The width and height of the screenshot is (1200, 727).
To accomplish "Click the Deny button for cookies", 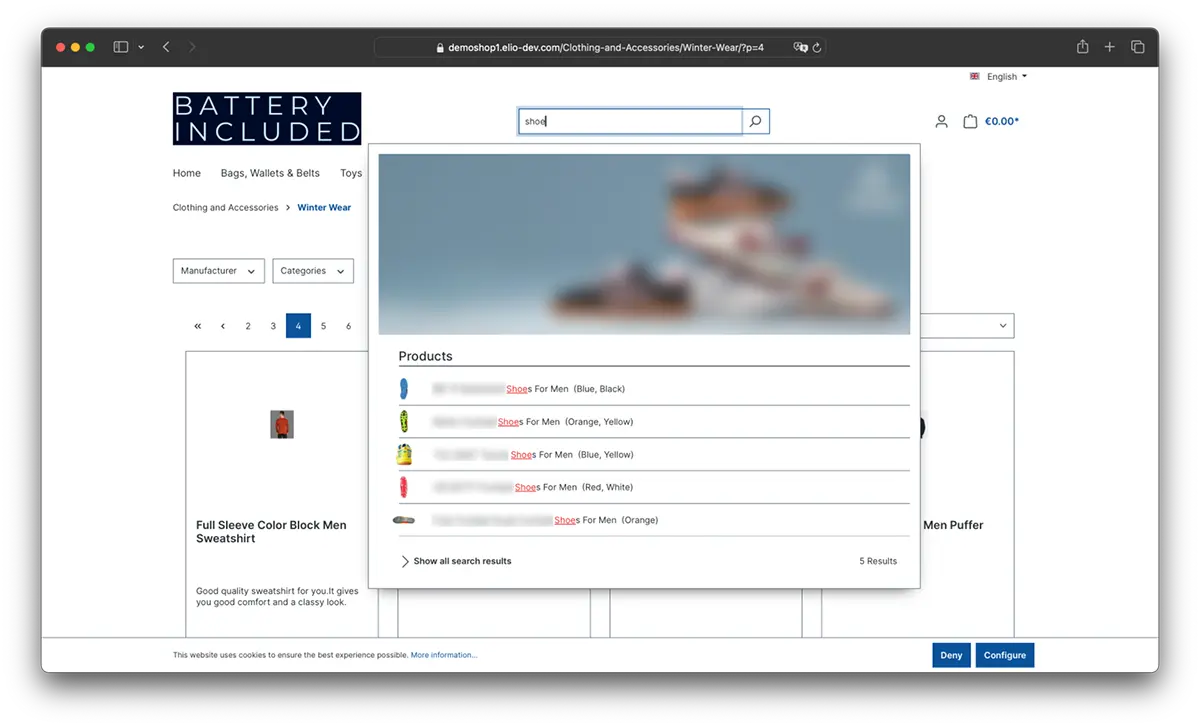I will [x=950, y=655].
